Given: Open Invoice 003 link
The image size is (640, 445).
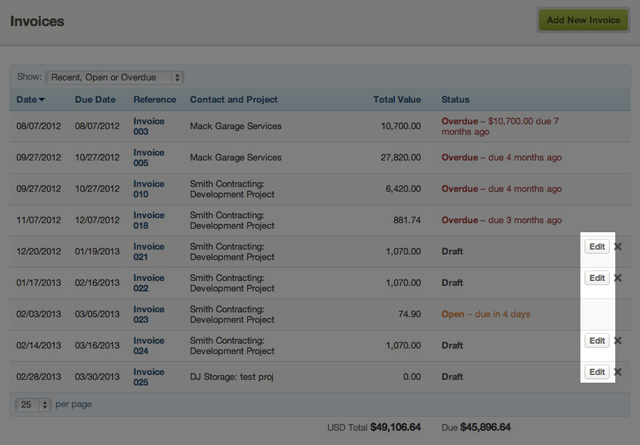Looking at the screenshot, I should (x=149, y=126).
